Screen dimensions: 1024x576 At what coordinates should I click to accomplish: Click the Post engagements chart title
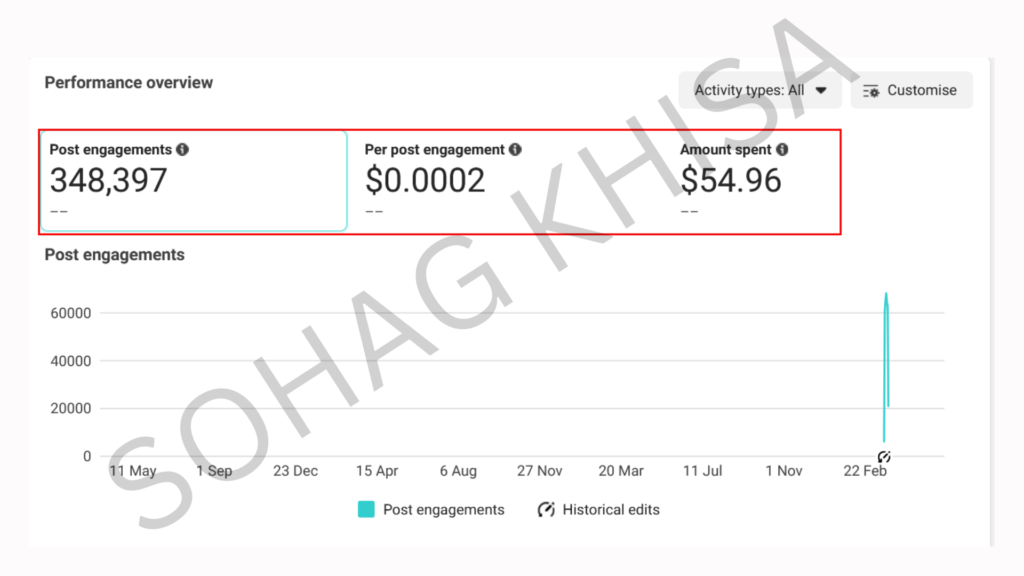pos(114,255)
